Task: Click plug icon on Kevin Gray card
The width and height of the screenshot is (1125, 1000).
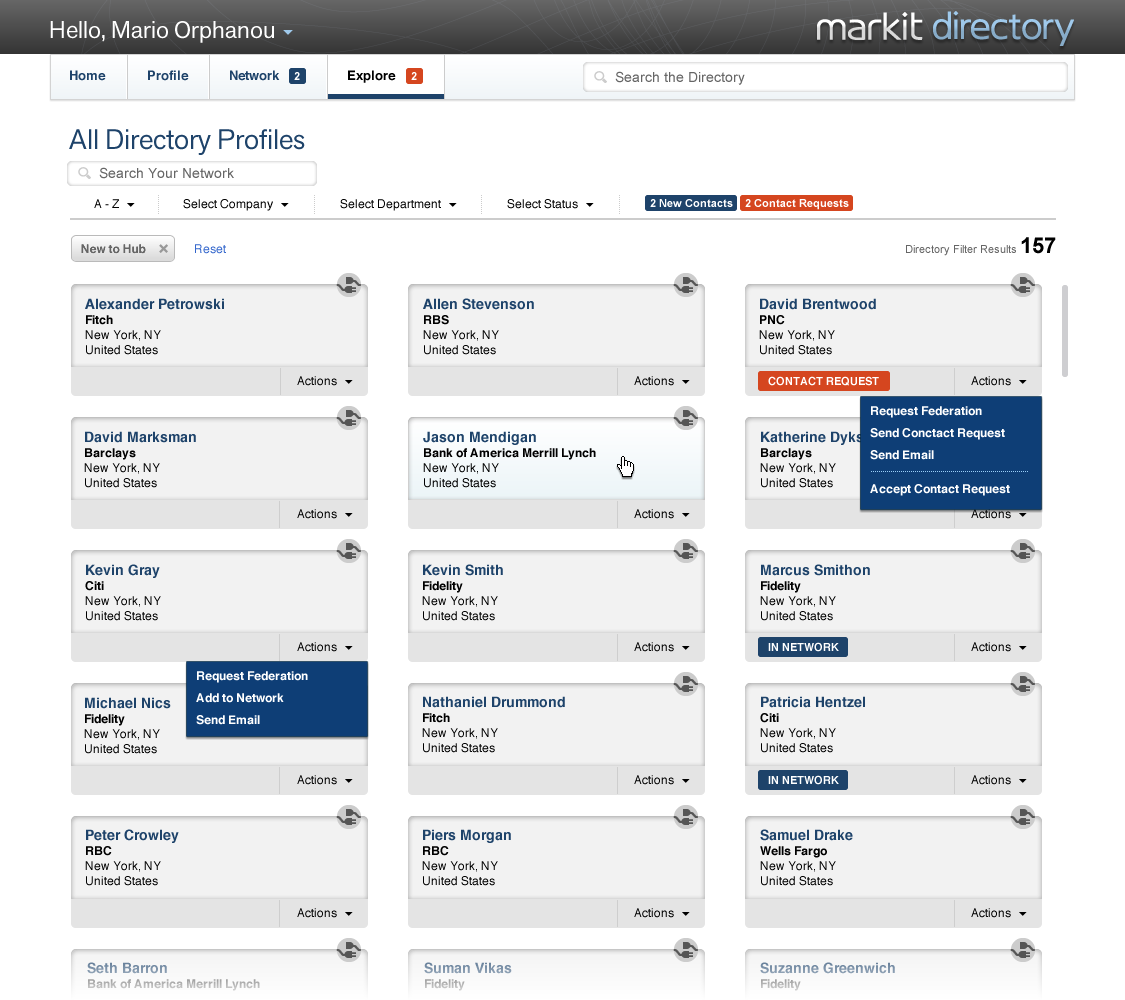Action: click(x=348, y=551)
